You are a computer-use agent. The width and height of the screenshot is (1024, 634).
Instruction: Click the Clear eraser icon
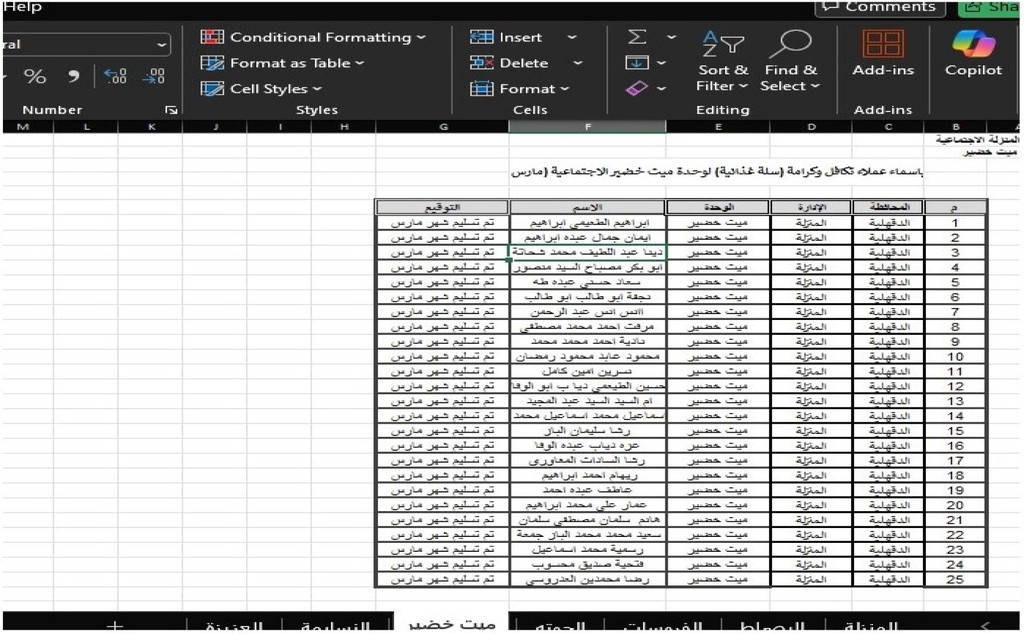637,89
